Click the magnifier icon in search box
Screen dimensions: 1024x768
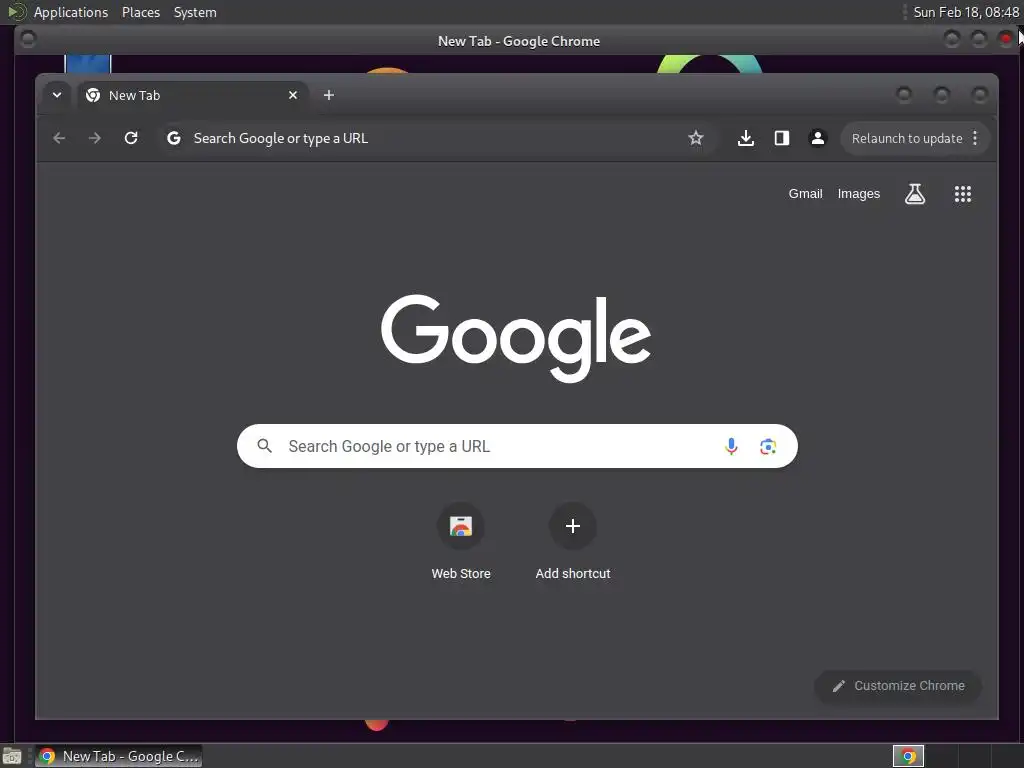coord(264,446)
